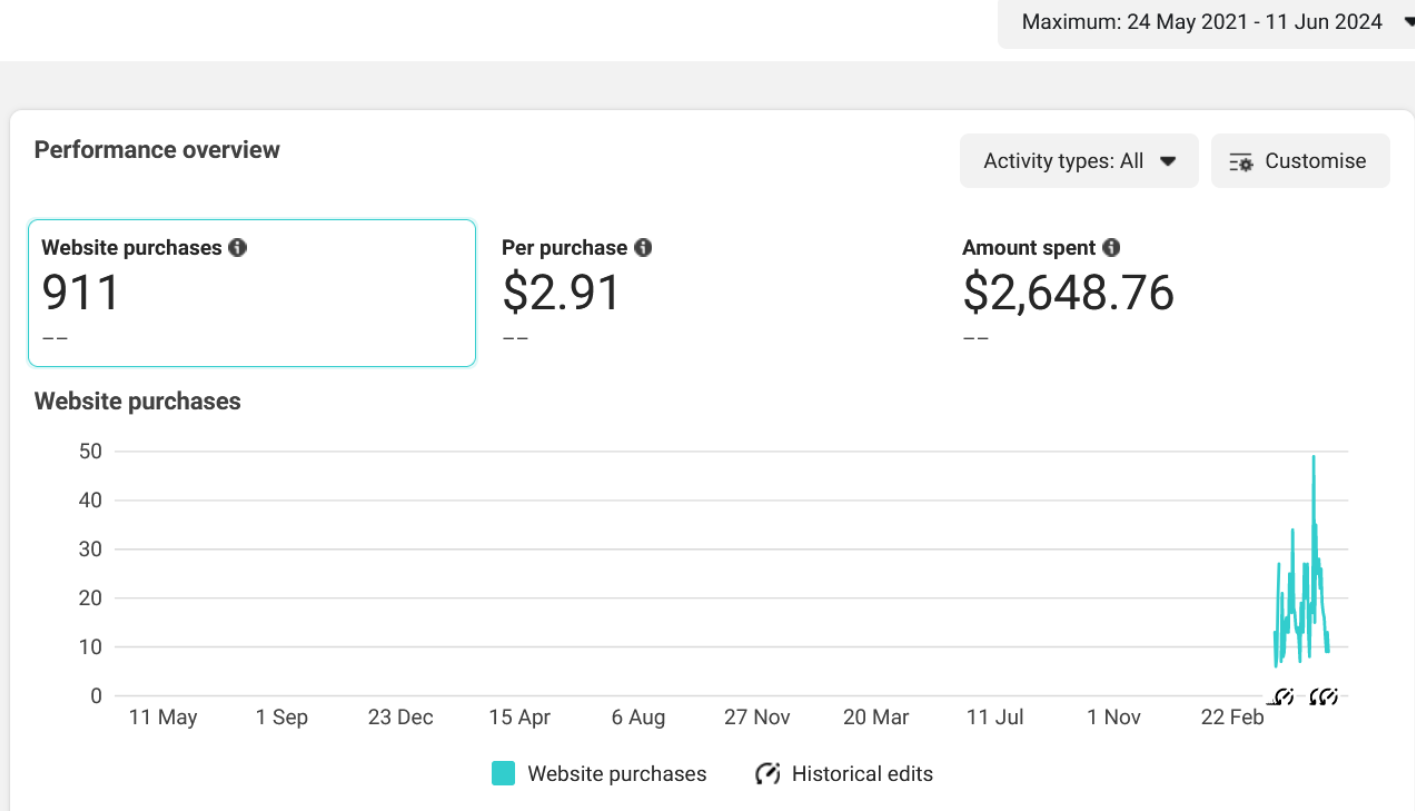Click the Website purchases chart title
The width and height of the screenshot is (1415, 811).
pos(137,401)
